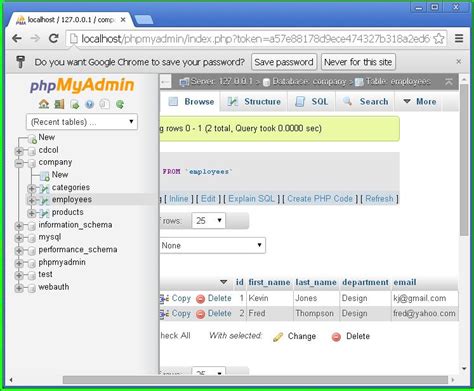Expand the cdcol database
This screenshot has width=474, height=391.
click(19, 151)
